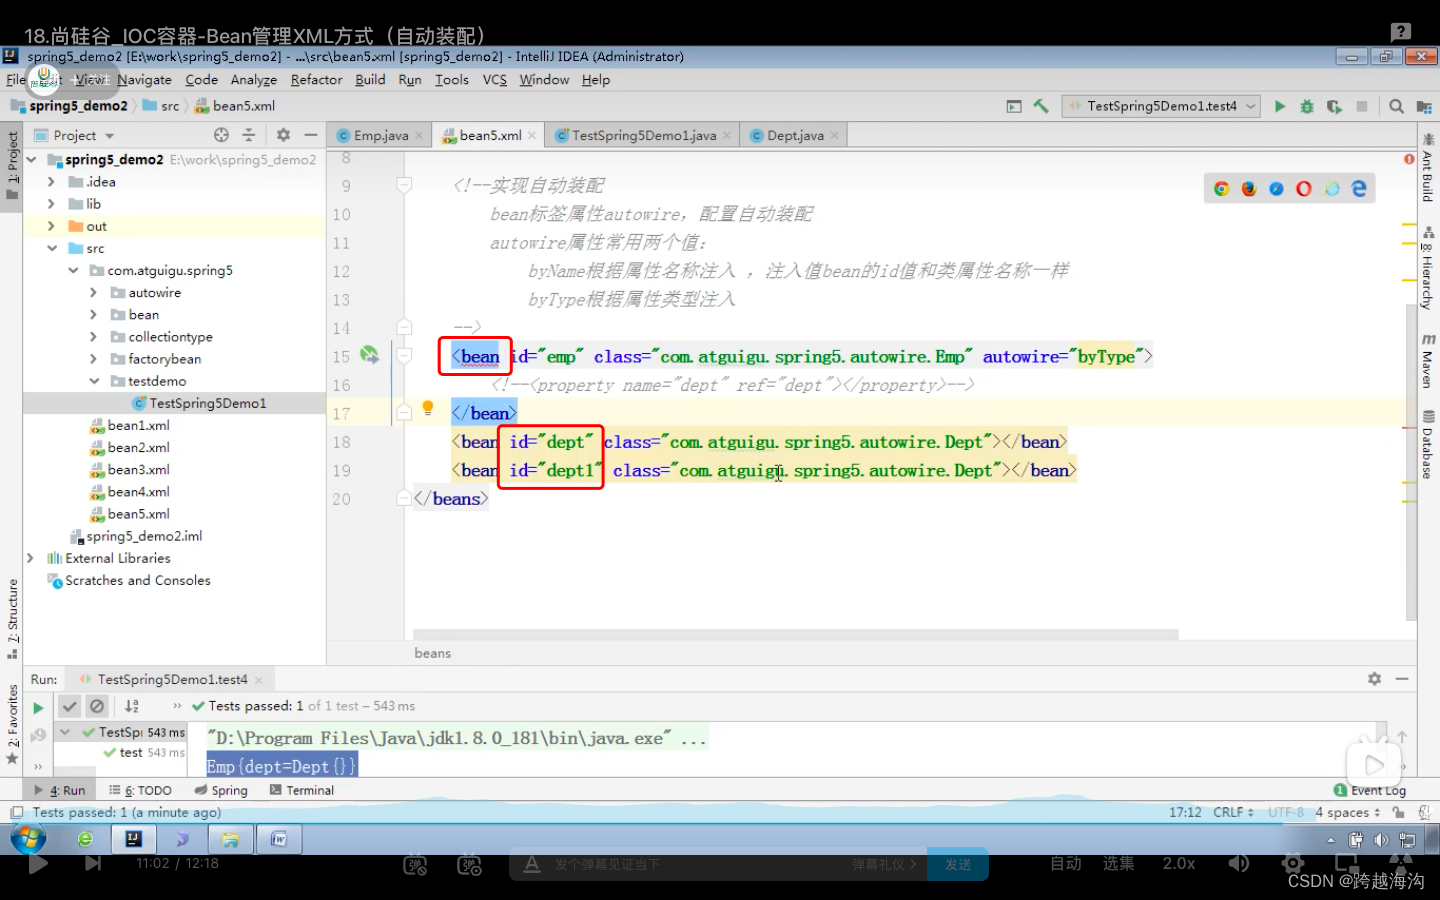Screen dimensions: 1440x900
Task: Open in Chrome browser icon
Action: [1221, 188]
